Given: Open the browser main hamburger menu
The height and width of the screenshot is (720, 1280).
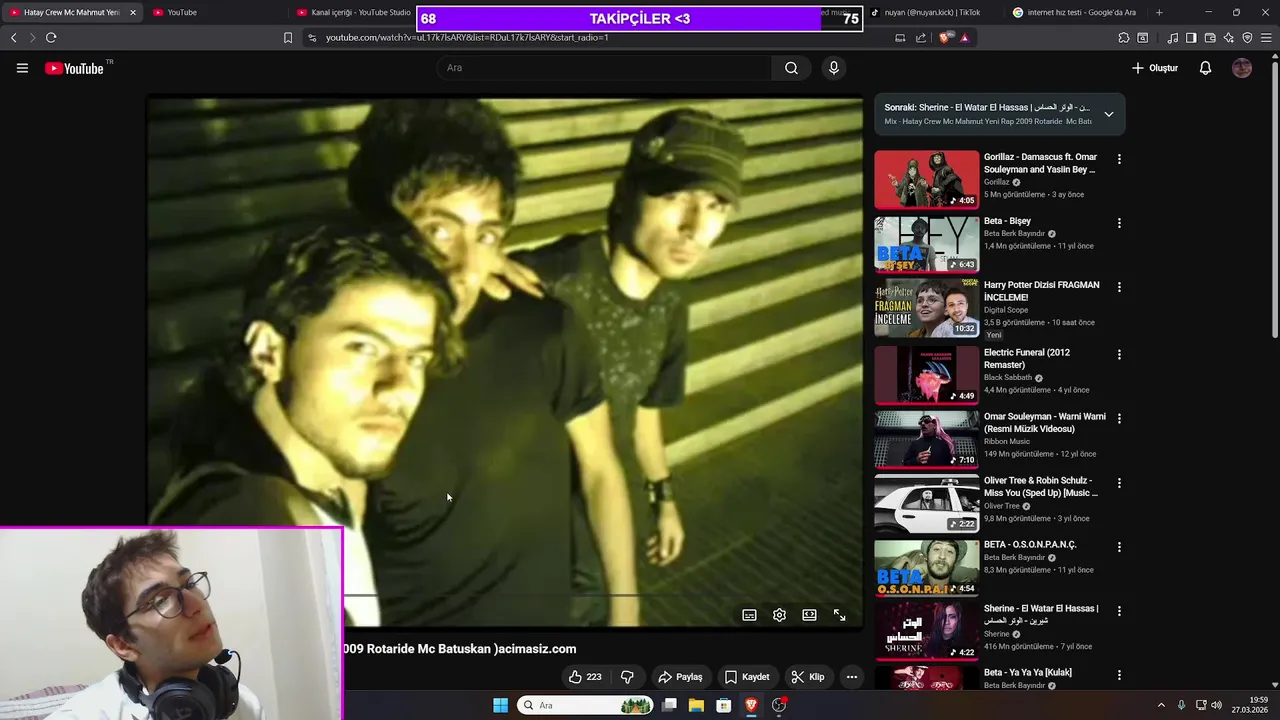Looking at the screenshot, I should pos(1267,38).
